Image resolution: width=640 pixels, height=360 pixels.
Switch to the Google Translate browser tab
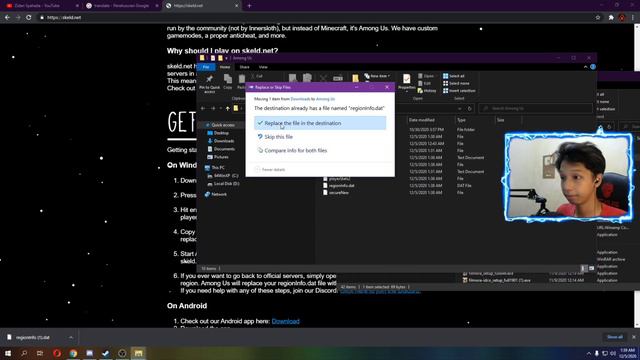click(122, 6)
